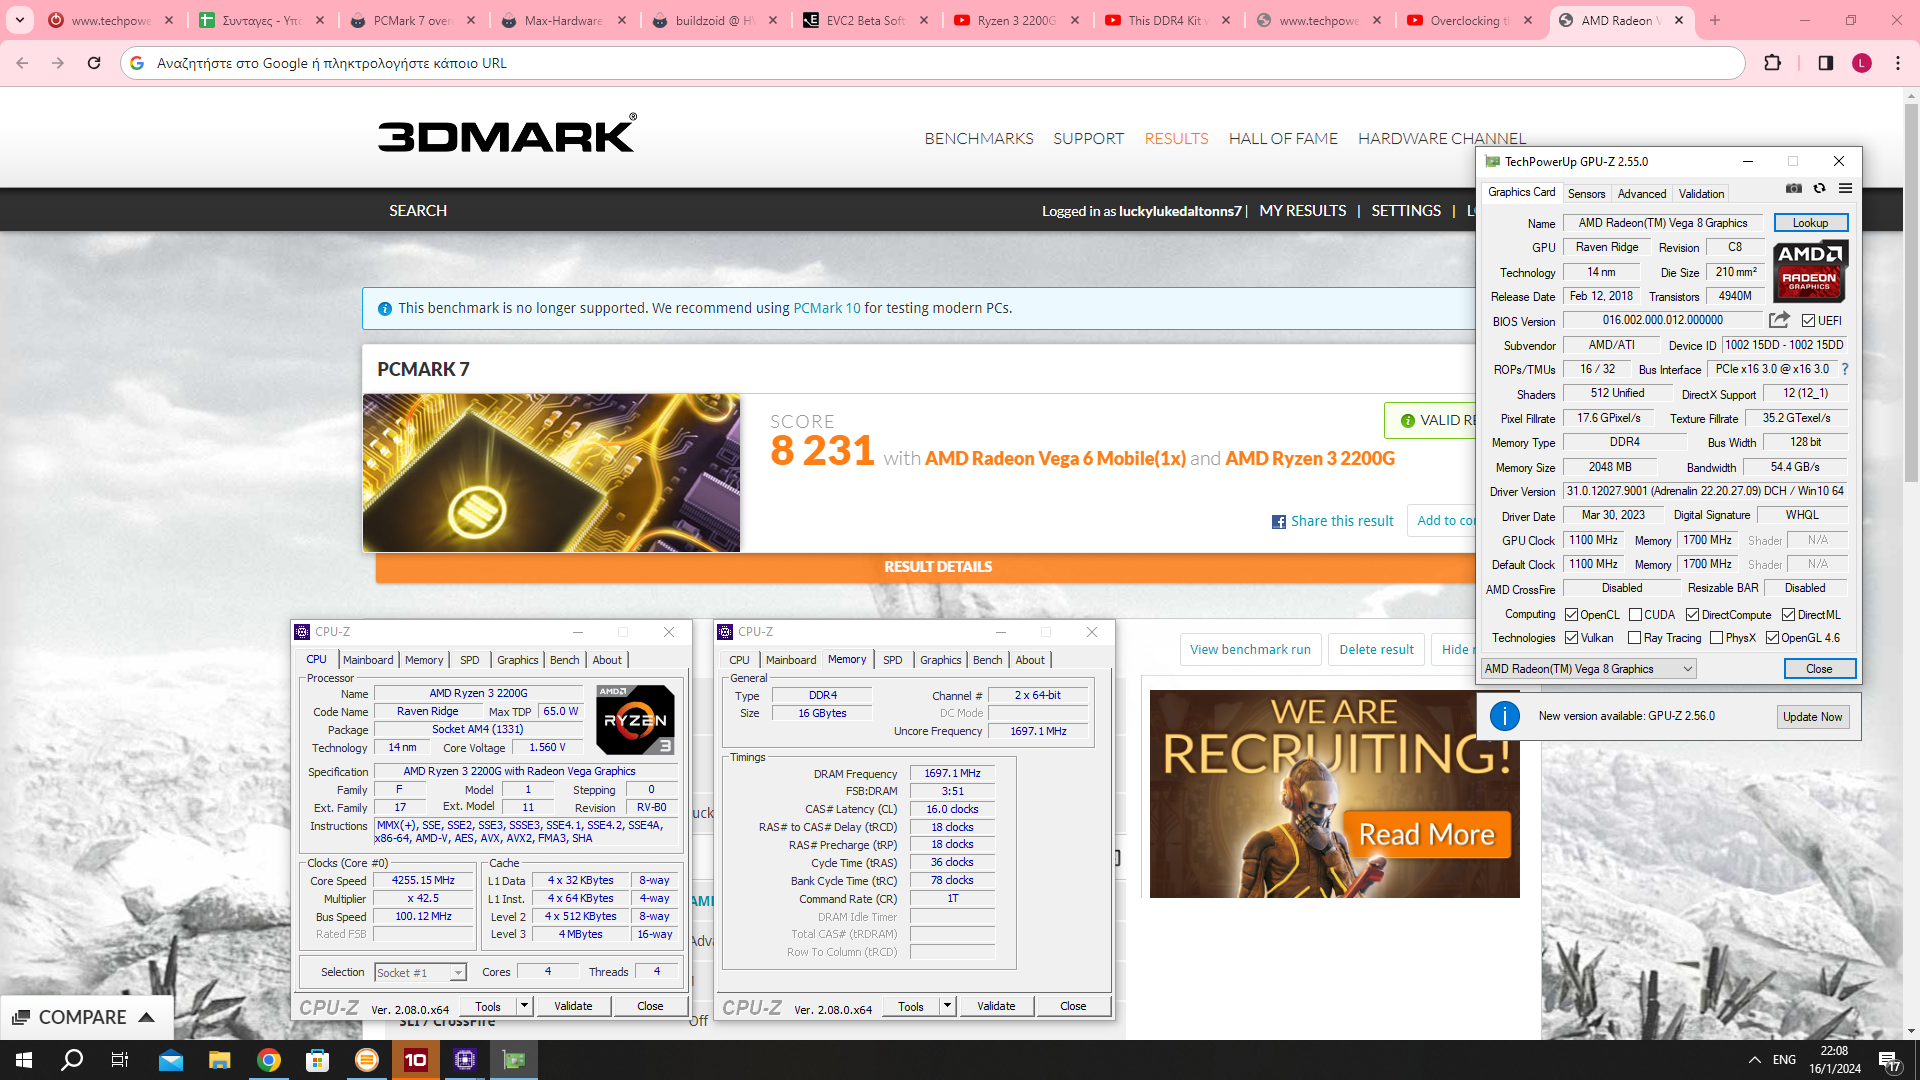Screen dimensions: 1920x1080
Task: Open Socket #1 selection dropdown
Action: [x=420, y=973]
